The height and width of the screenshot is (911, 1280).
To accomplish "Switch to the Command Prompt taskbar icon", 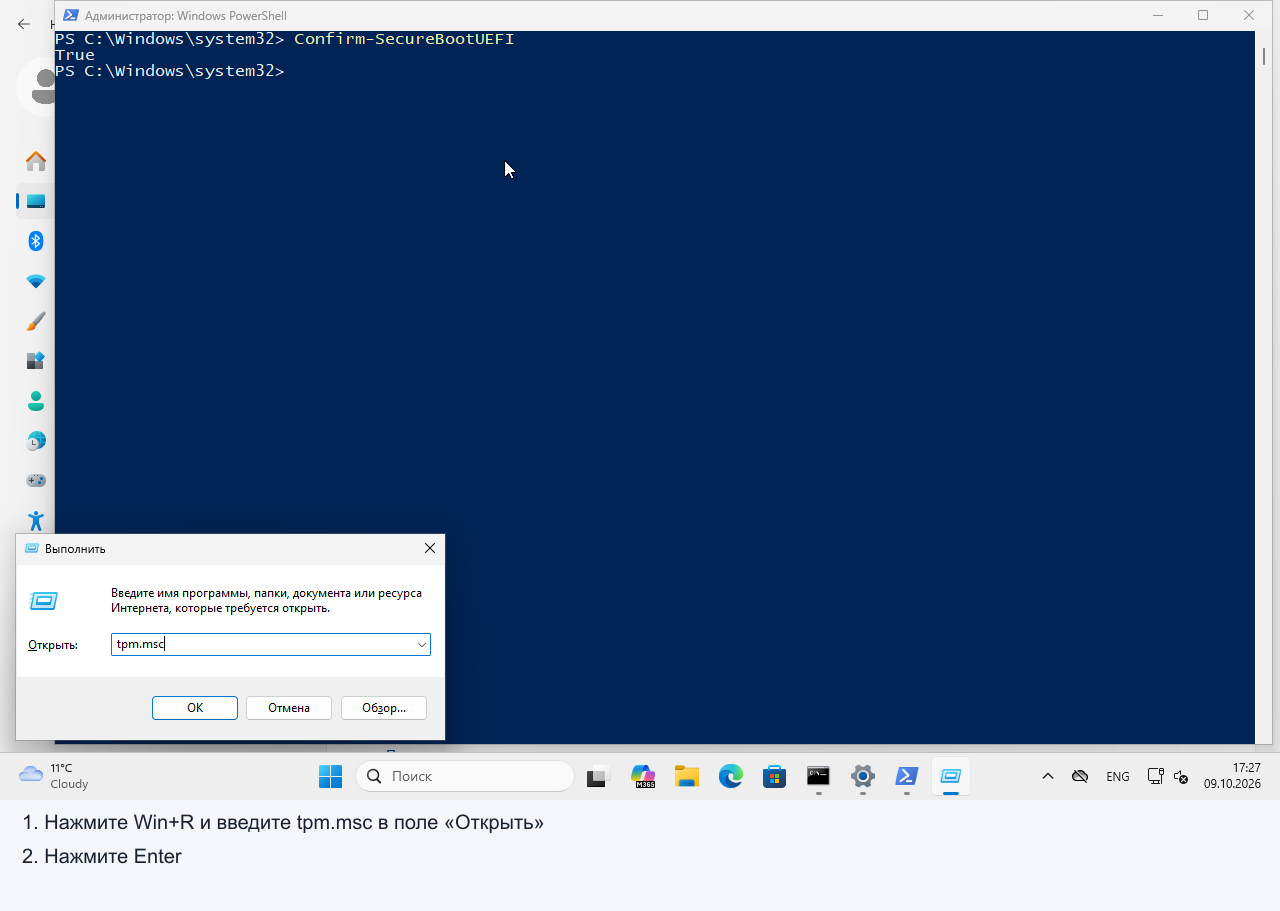I will pos(819,776).
